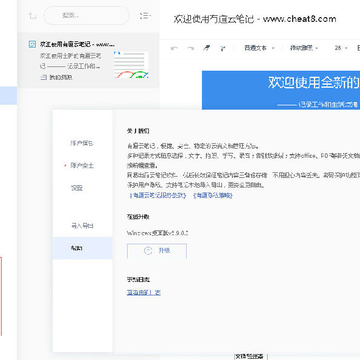This screenshot has width=360, height=360.
Task: Undo the last edit in editor toolbar
Action: pyautogui.click(x=174, y=48)
